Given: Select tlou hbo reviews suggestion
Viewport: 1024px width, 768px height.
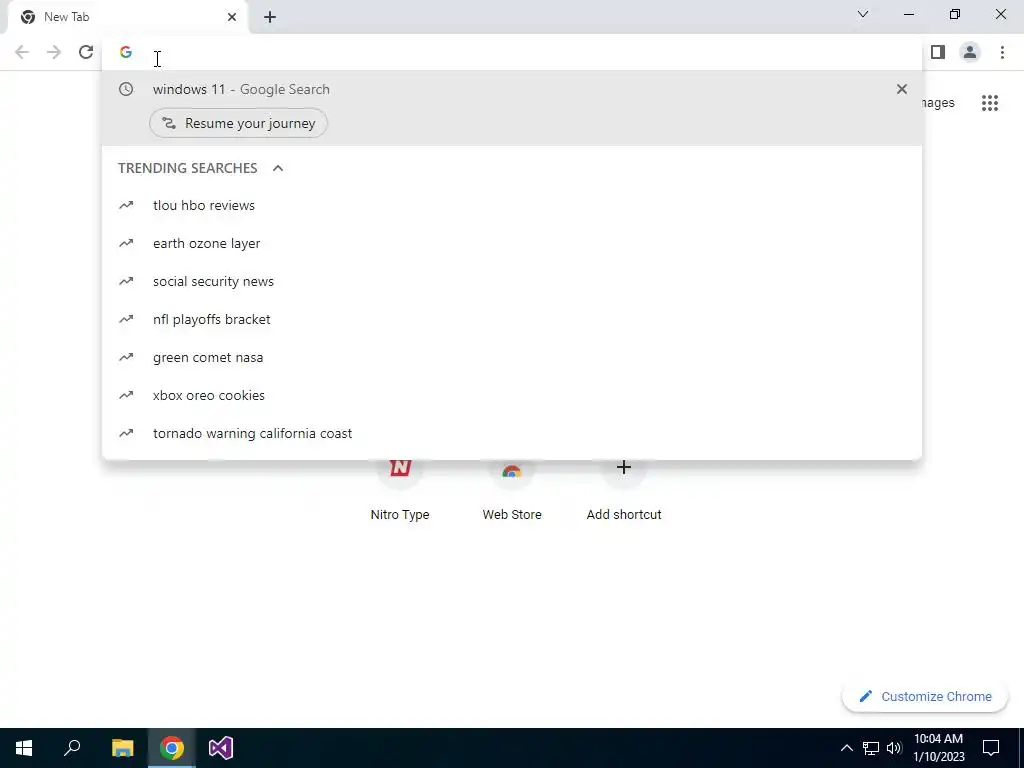Looking at the screenshot, I should pyautogui.click(x=512, y=205).
